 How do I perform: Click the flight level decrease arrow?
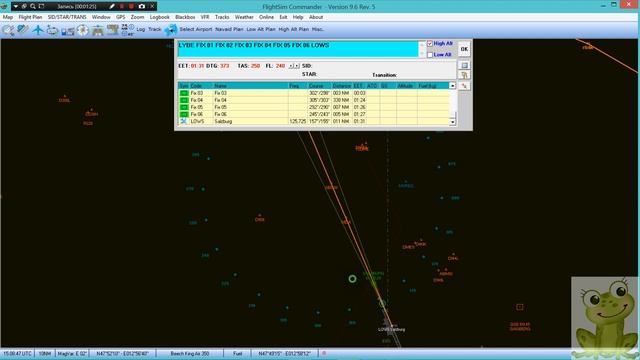[291, 66]
